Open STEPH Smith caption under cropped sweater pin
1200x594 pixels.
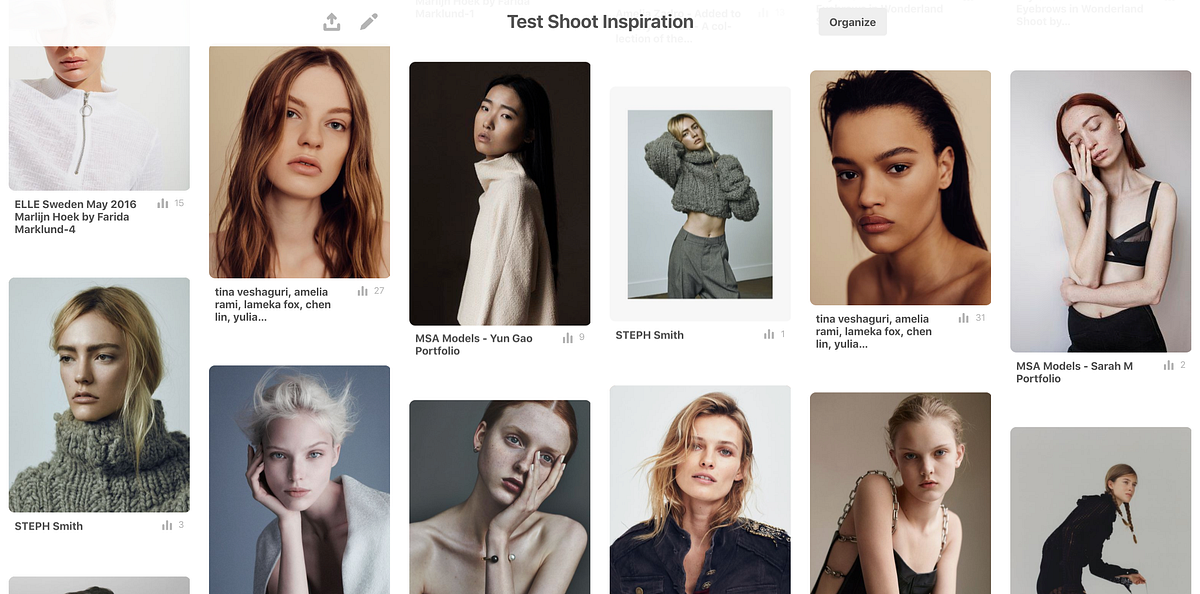tap(650, 335)
